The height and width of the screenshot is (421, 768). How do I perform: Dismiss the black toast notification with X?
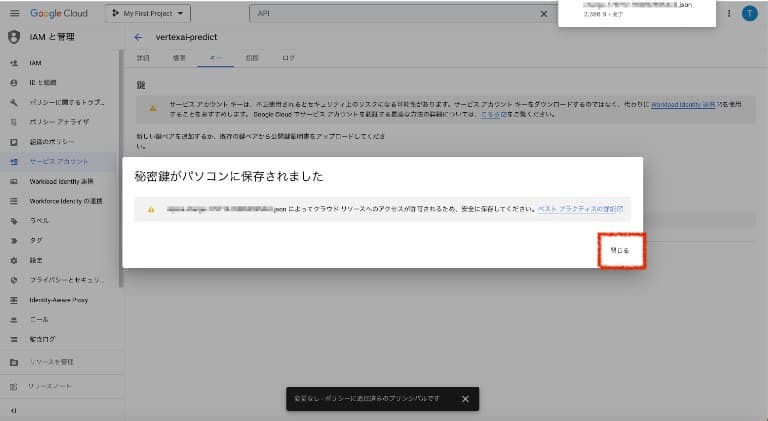[465, 399]
